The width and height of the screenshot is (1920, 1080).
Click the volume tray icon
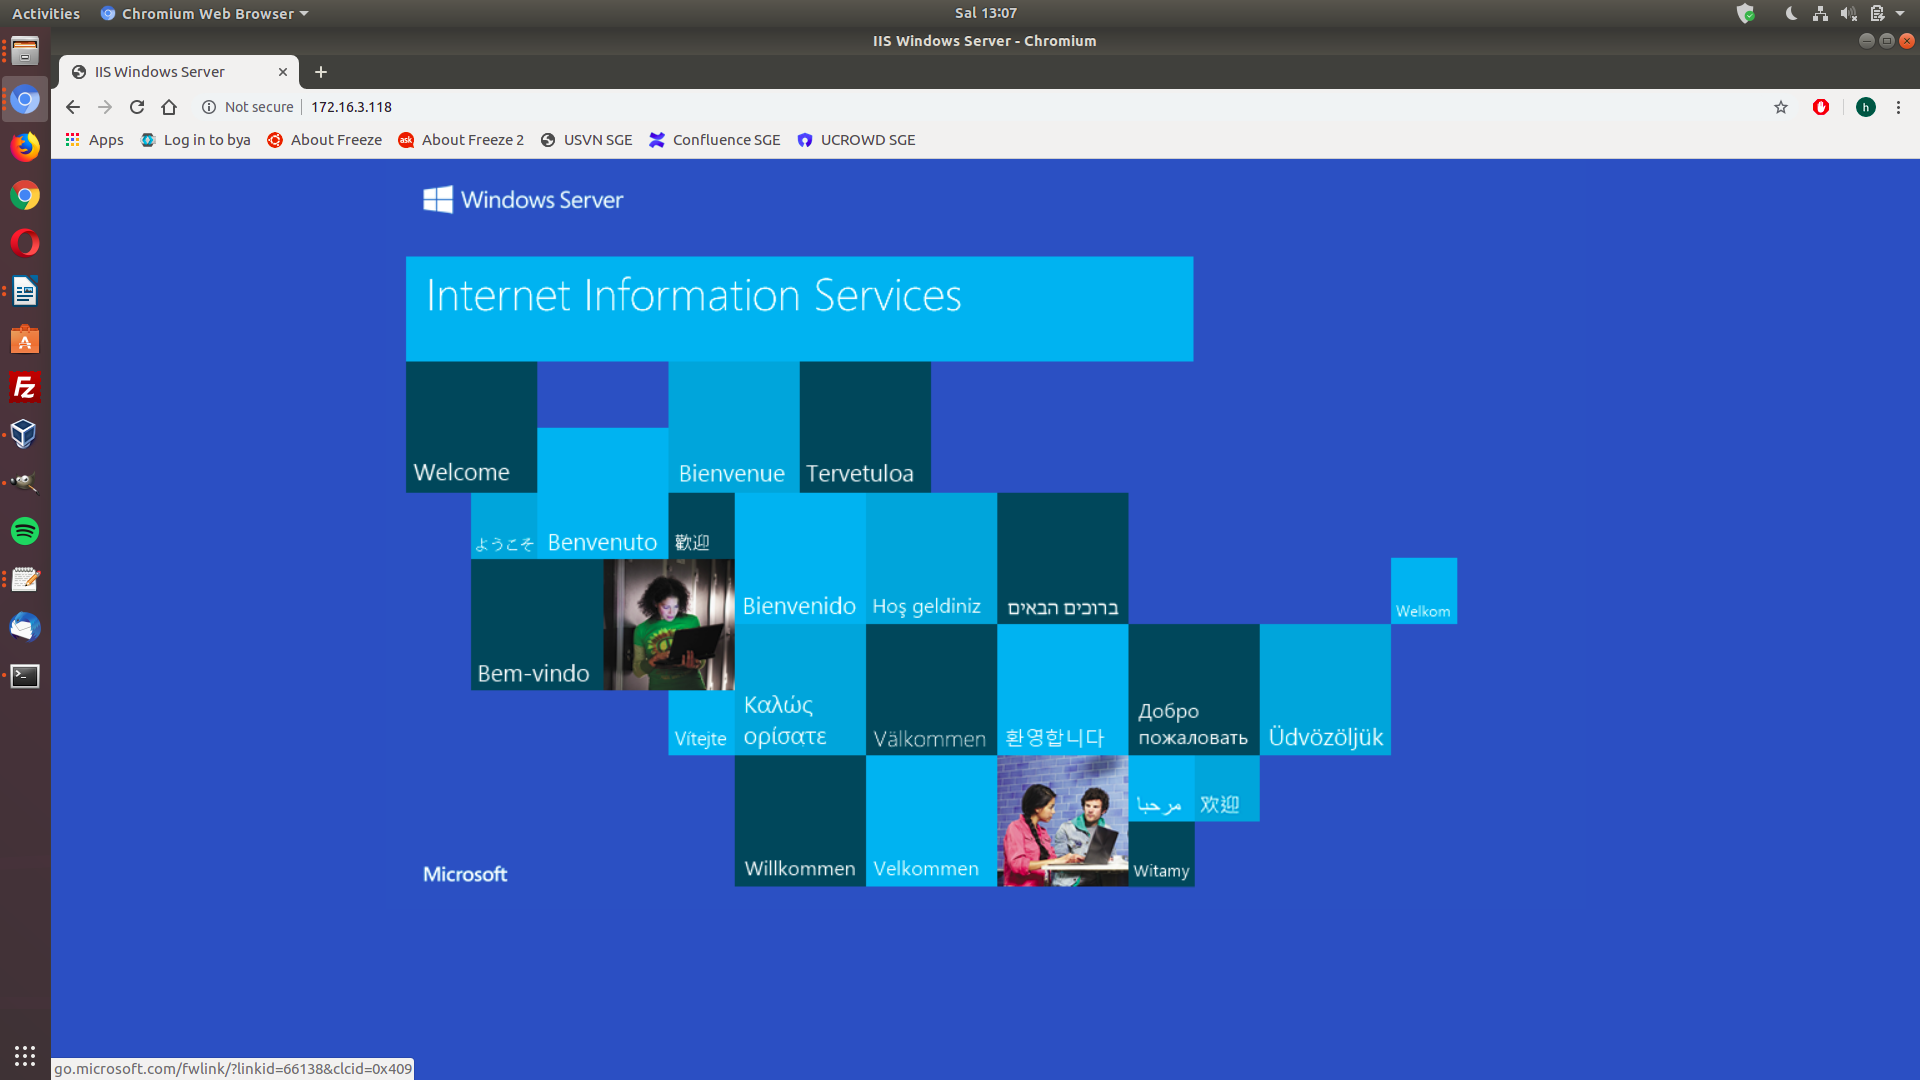(x=1848, y=13)
